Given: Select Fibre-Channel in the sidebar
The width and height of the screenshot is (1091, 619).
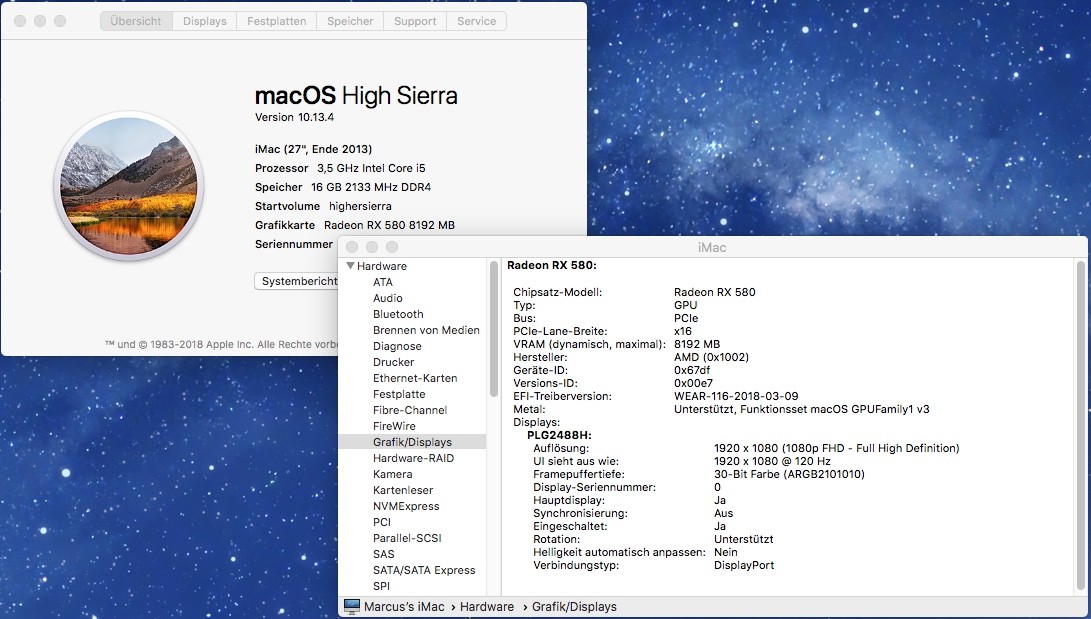Looking at the screenshot, I should pyautogui.click(x=410, y=410).
